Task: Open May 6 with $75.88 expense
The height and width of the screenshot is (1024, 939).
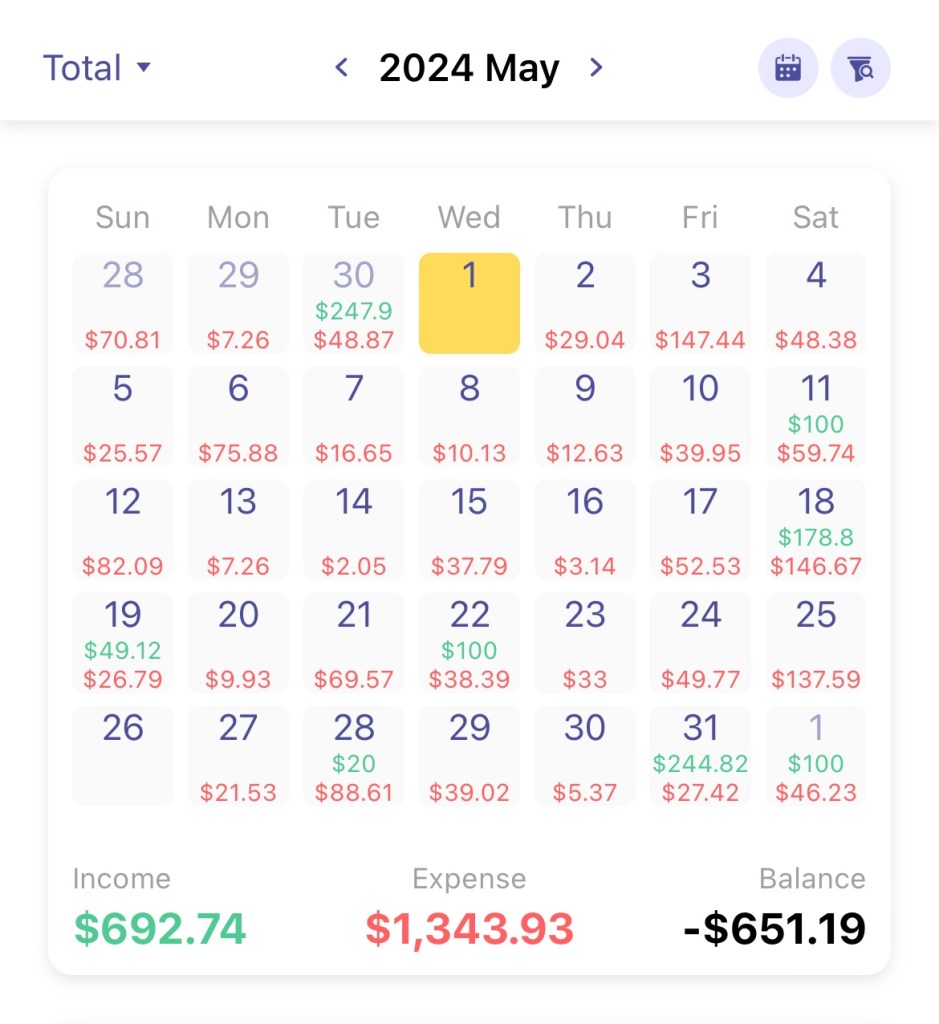Action: click(x=238, y=417)
